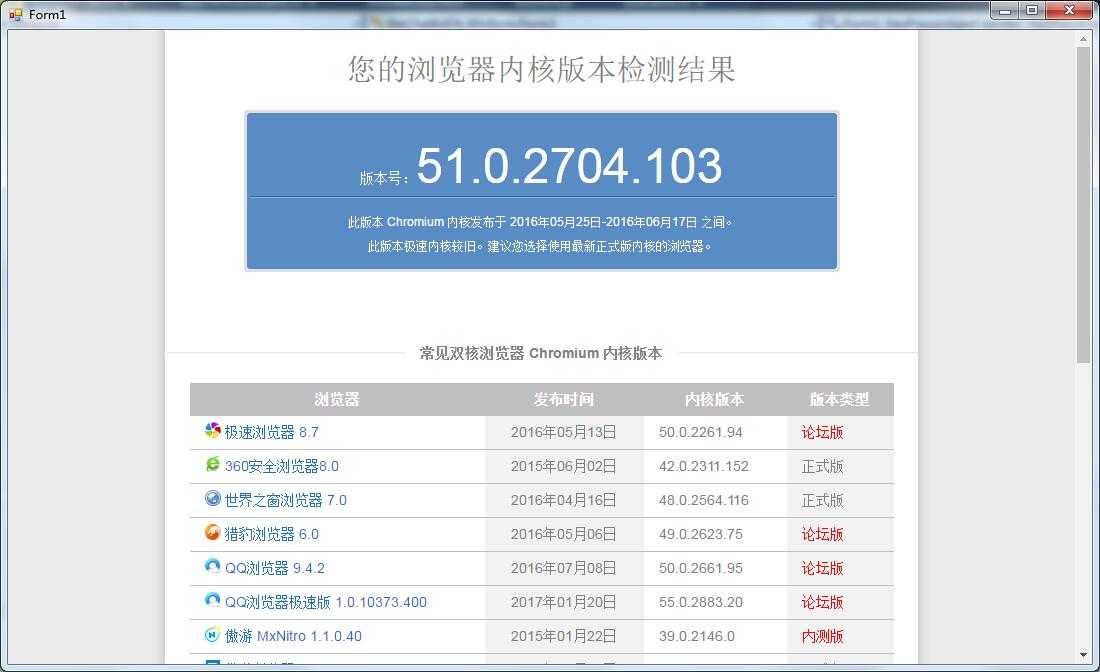Click kernel version 42.0.2311.152
1100x672 pixels.
(x=704, y=466)
